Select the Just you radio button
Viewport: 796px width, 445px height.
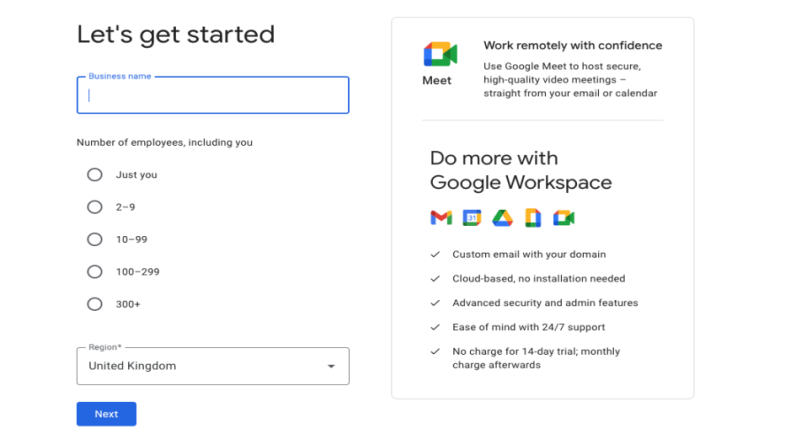[94, 175]
